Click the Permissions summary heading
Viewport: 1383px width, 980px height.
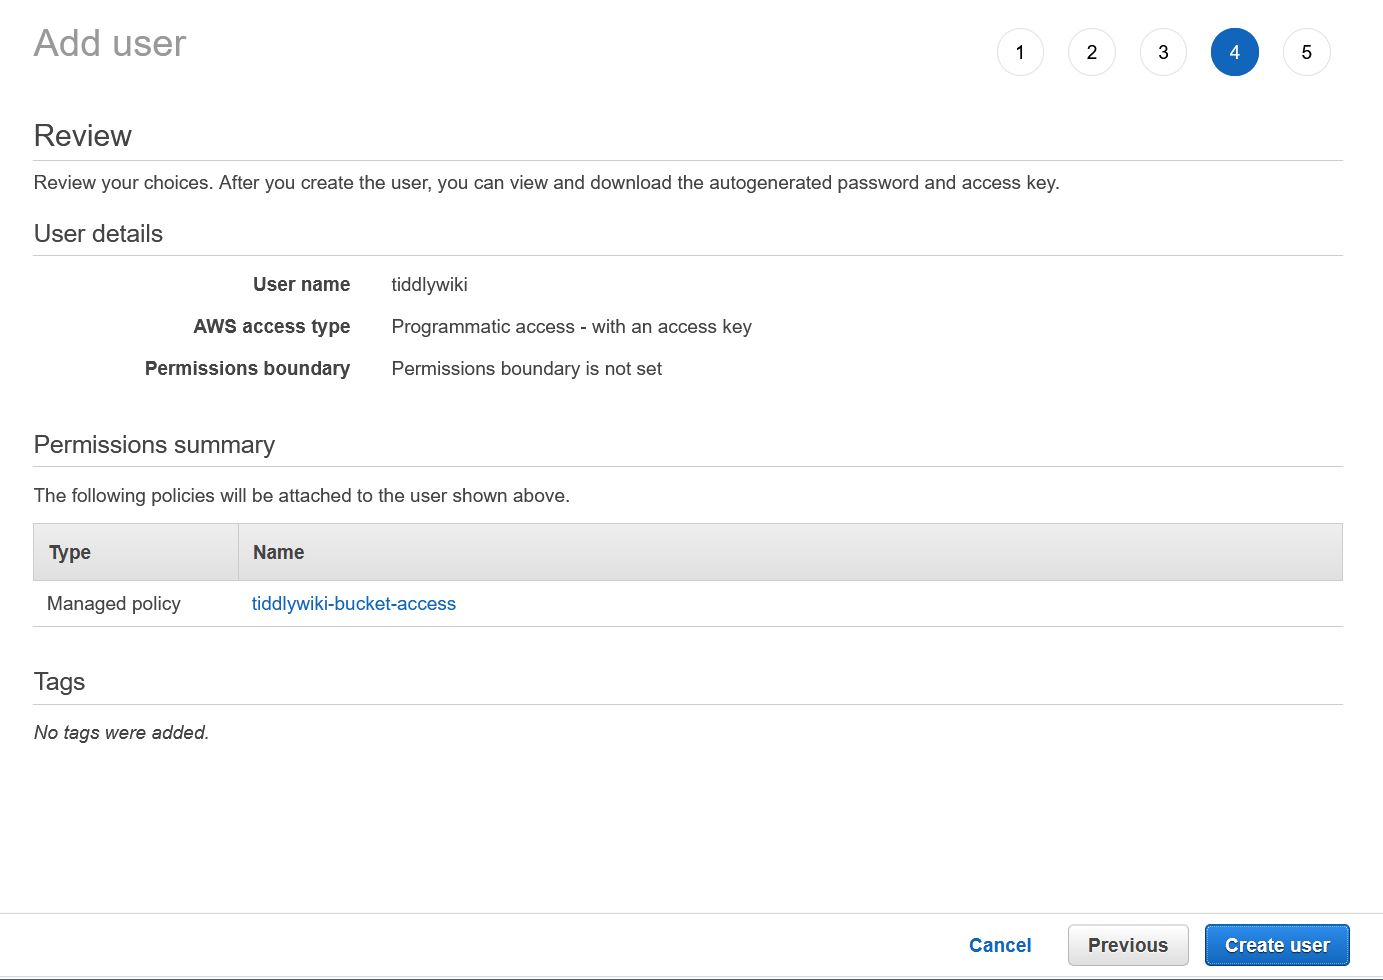154,445
